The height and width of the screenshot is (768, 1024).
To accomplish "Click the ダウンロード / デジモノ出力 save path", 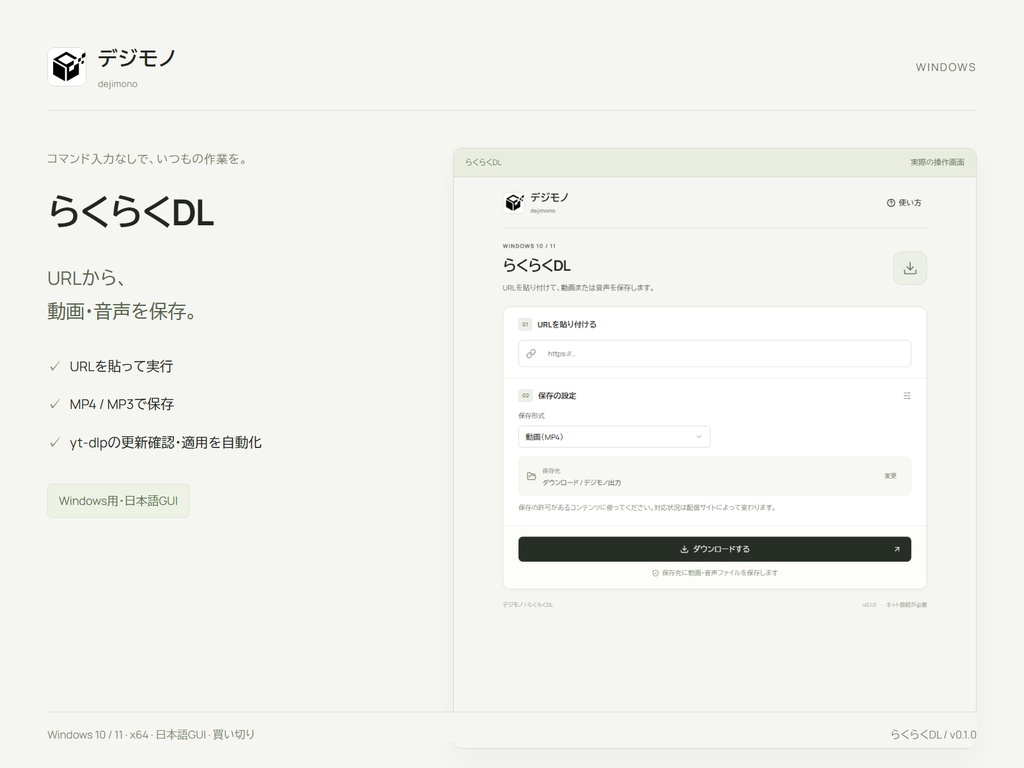I will pos(581,483).
